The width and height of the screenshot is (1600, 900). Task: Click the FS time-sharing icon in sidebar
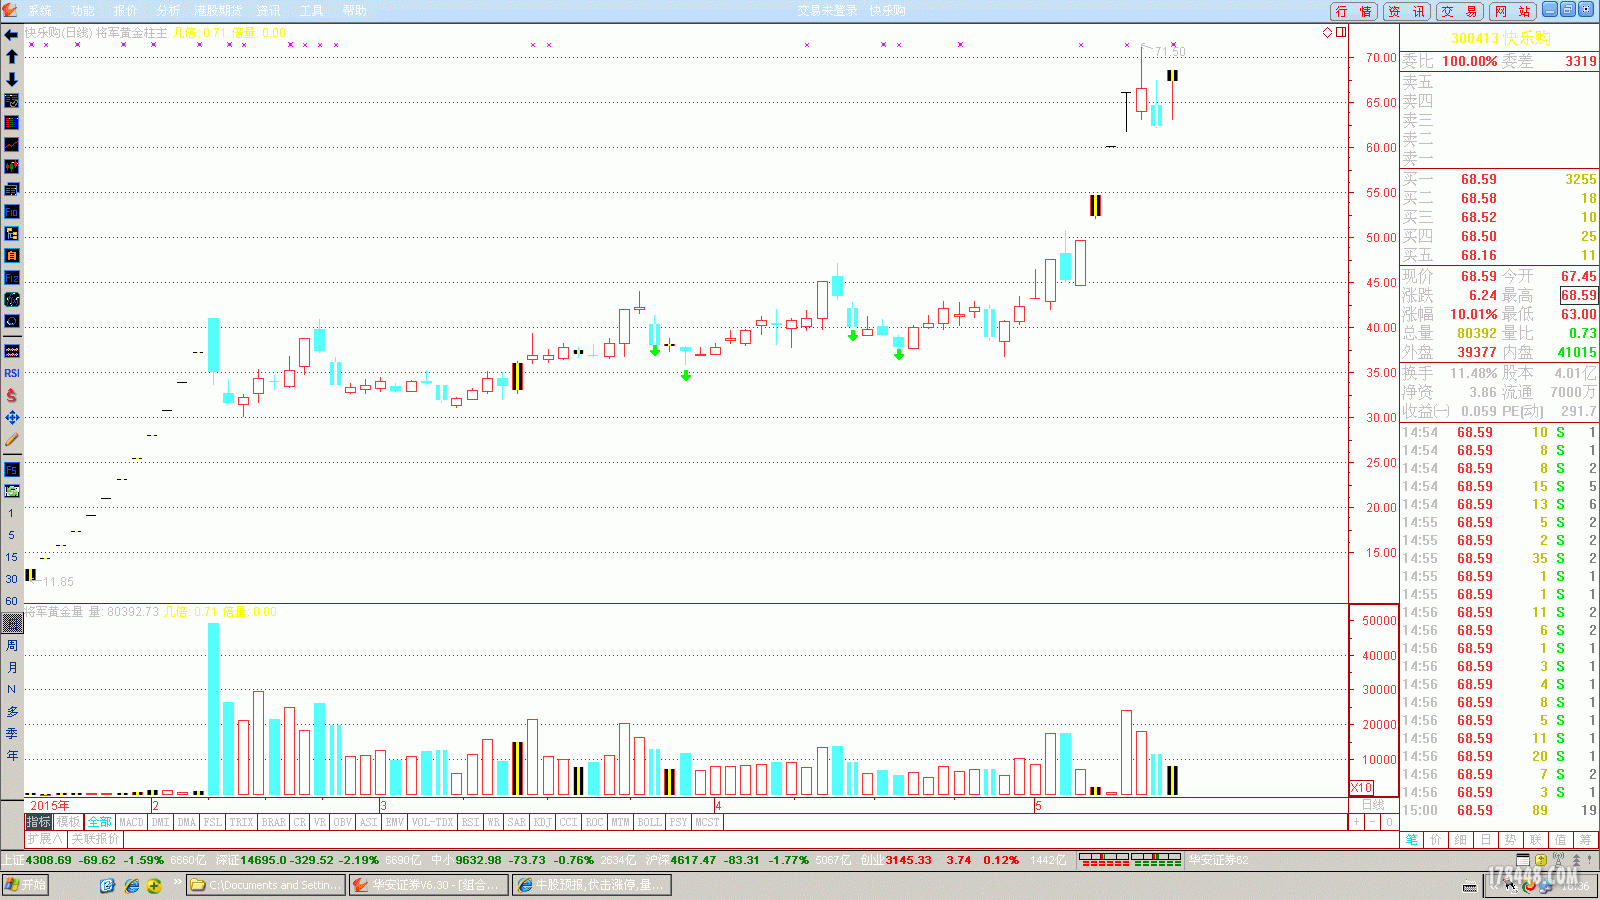click(11, 469)
